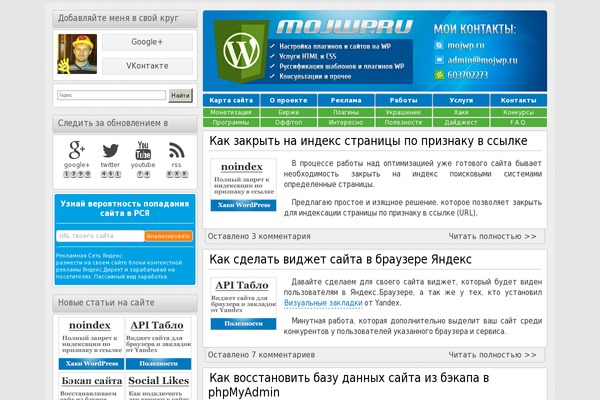
Task: Click the ICQ icon beside 603702273
Action: tap(439, 75)
